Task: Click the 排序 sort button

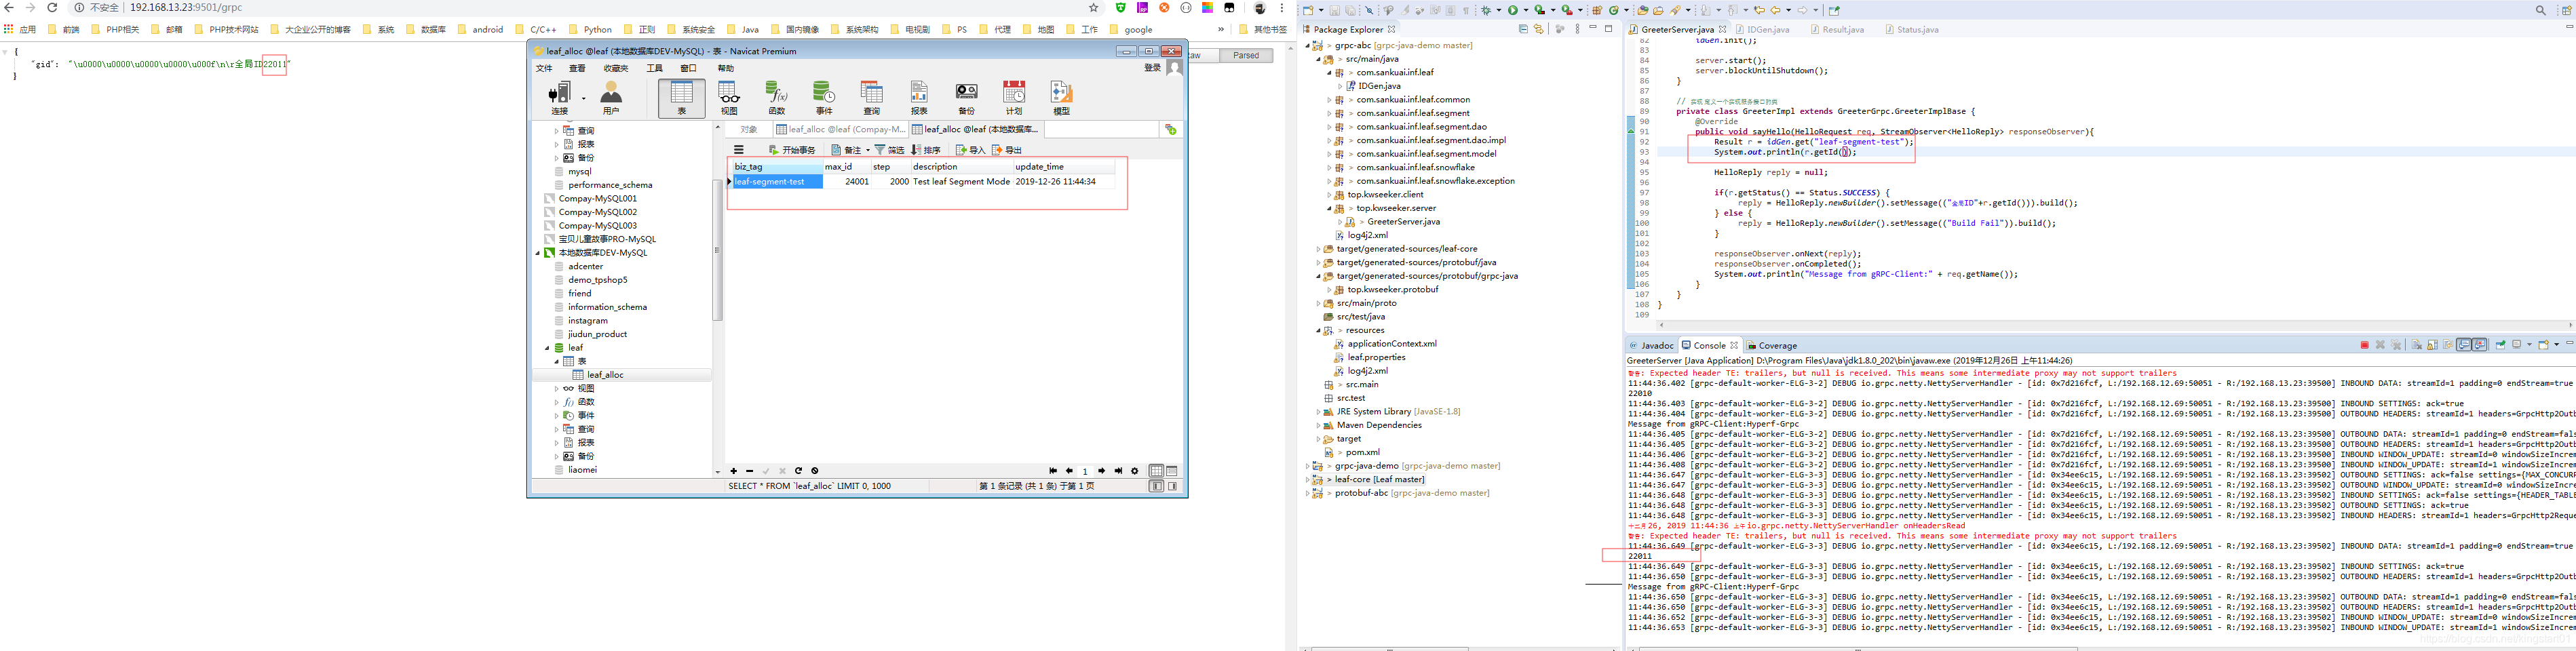Action: point(926,150)
